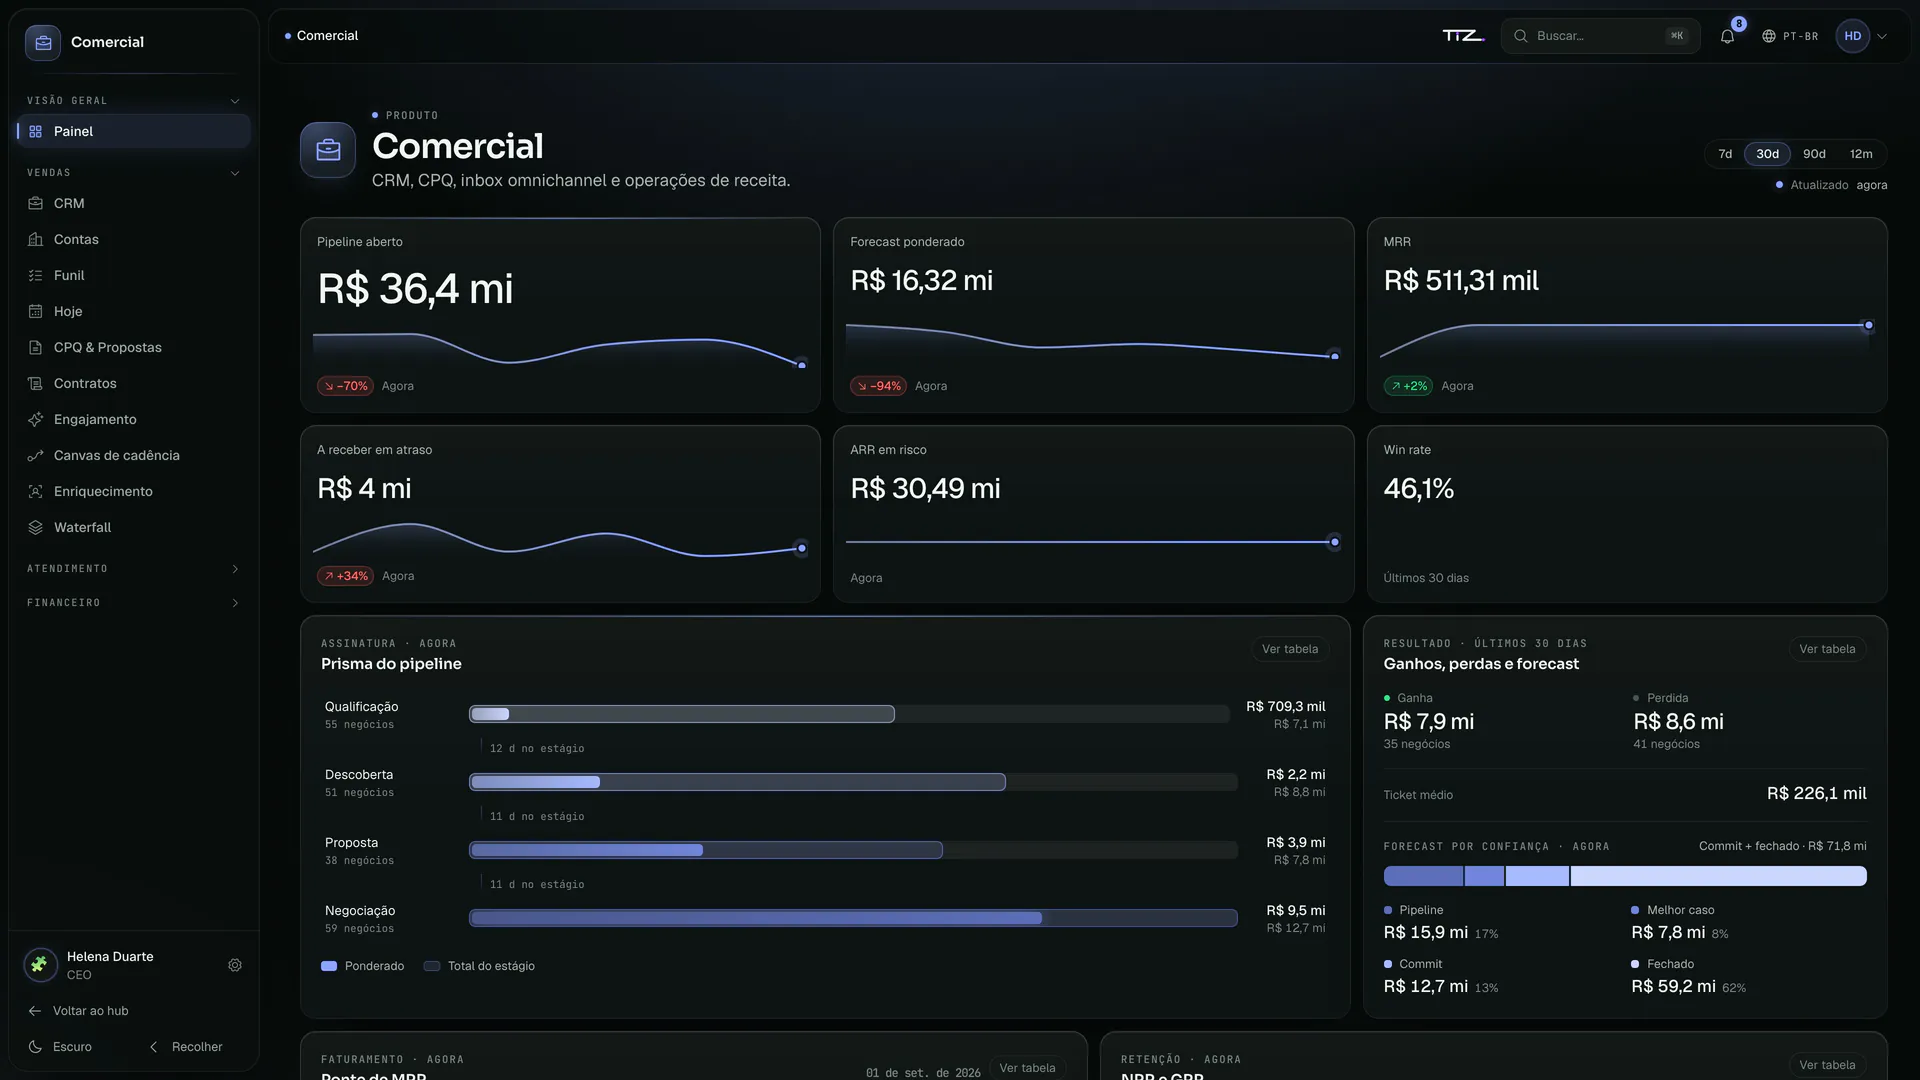1920x1080 pixels.
Task: Open the notifications bell
Action: point(1727,36)
